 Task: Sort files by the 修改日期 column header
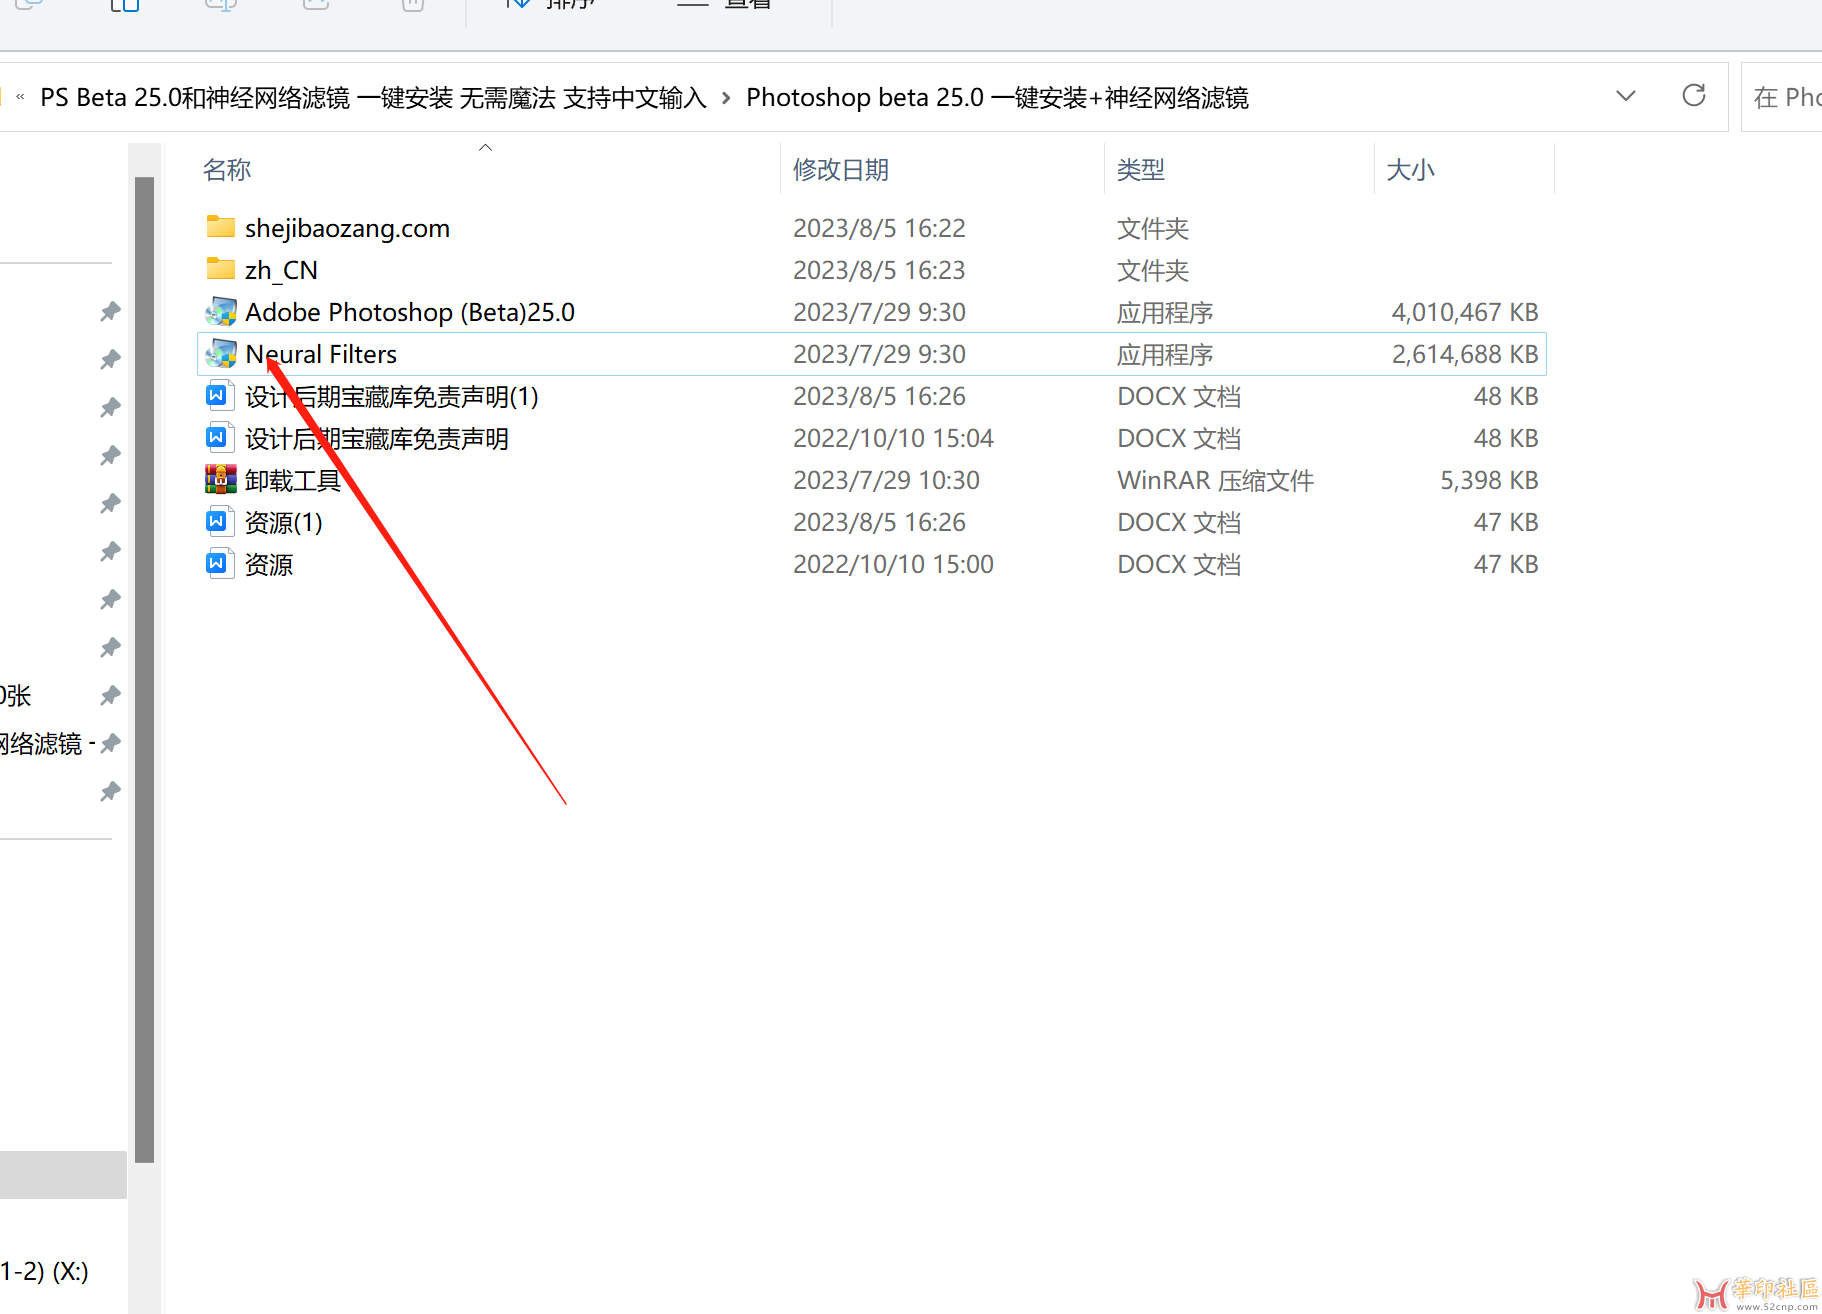(x=840, y=169)
